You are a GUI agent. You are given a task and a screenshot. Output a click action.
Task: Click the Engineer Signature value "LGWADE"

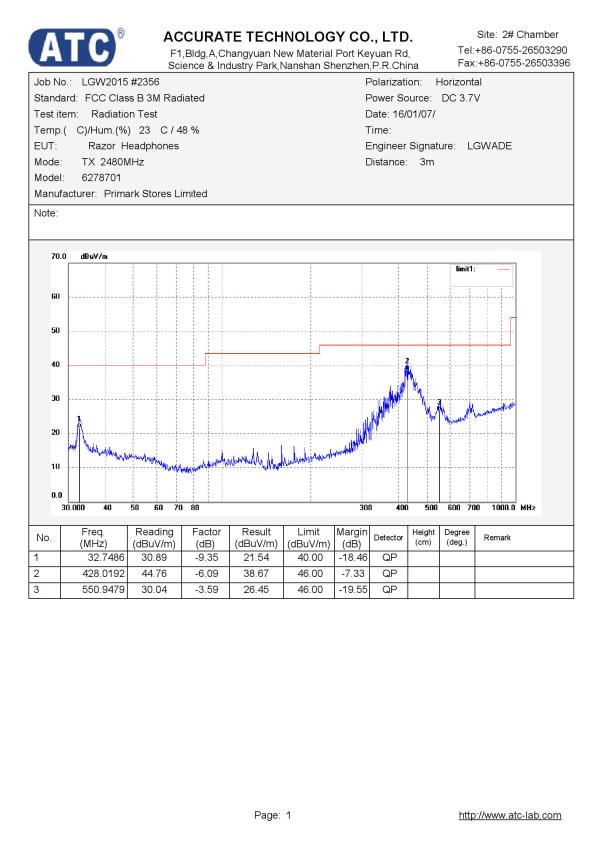pyautogui.click(x=489, y=146)
